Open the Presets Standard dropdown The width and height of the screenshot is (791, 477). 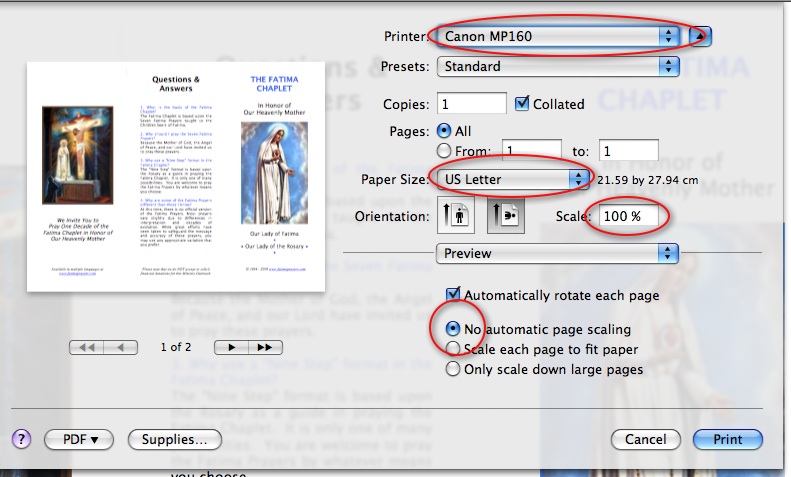[x=558, y=66]
